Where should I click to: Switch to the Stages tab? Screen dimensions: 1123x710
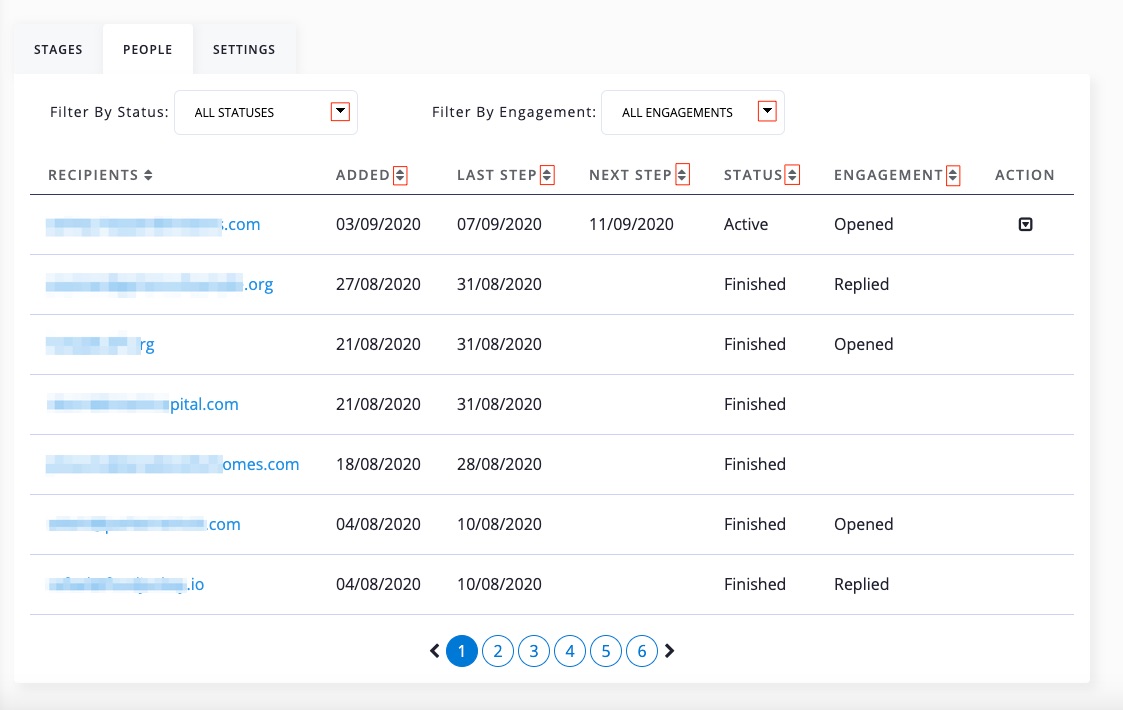(58, 49)
